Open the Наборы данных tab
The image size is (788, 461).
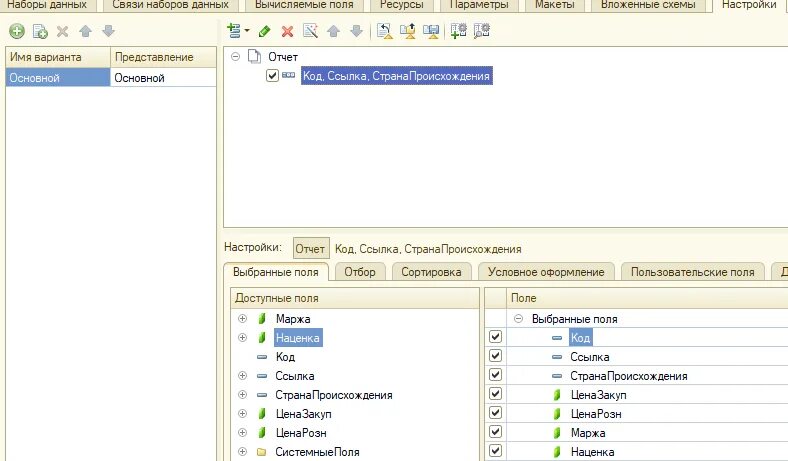47,5
